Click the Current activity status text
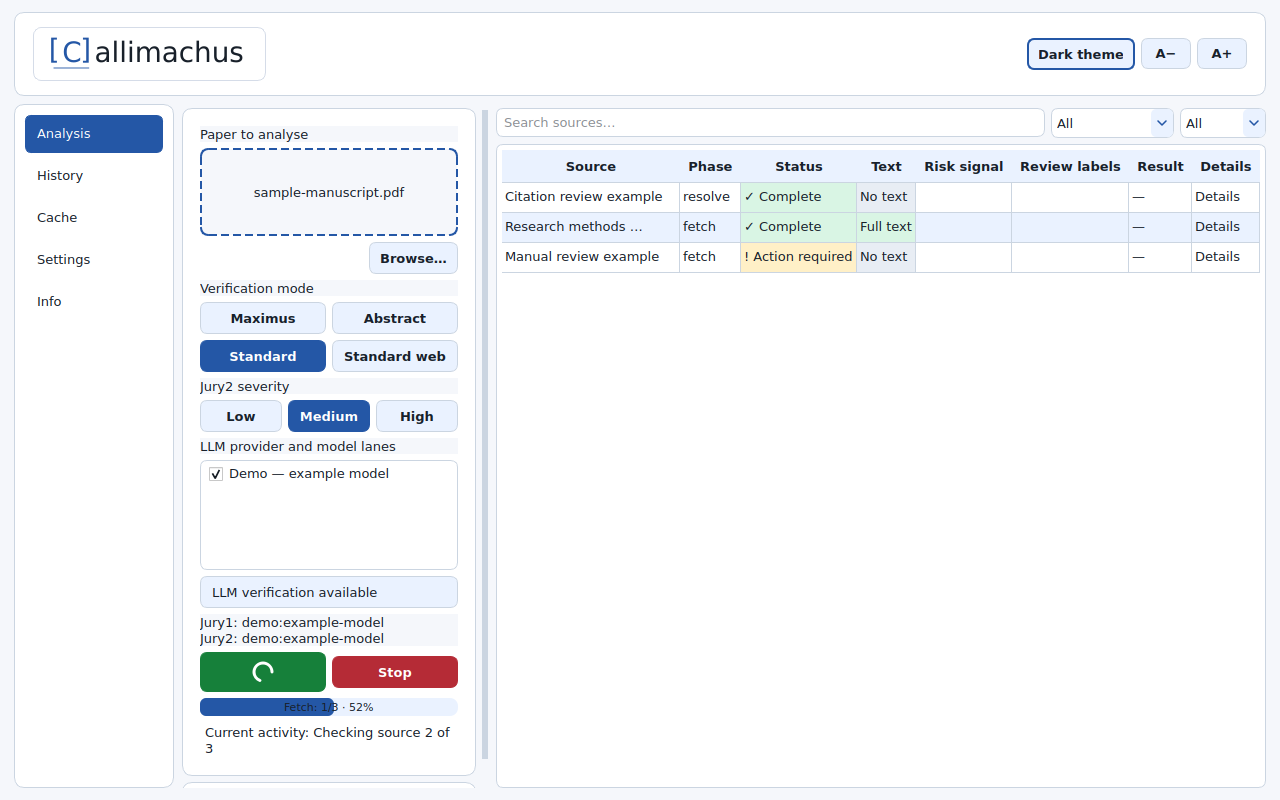Image resolution: width=1280 pixels, height=800 pixels. click(329, 740)
